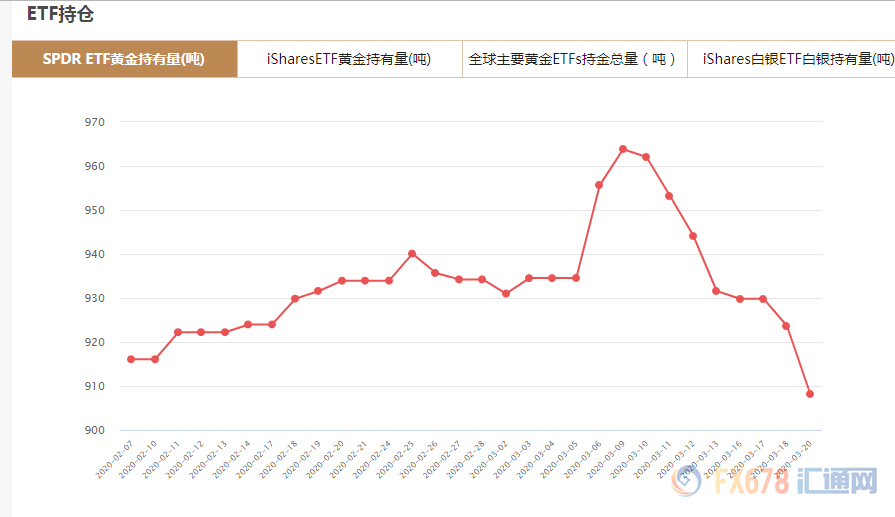This screenshot has height=517, width=895.
Task: Click the 970 y-axis label
Action: click(x=95, y=122)
